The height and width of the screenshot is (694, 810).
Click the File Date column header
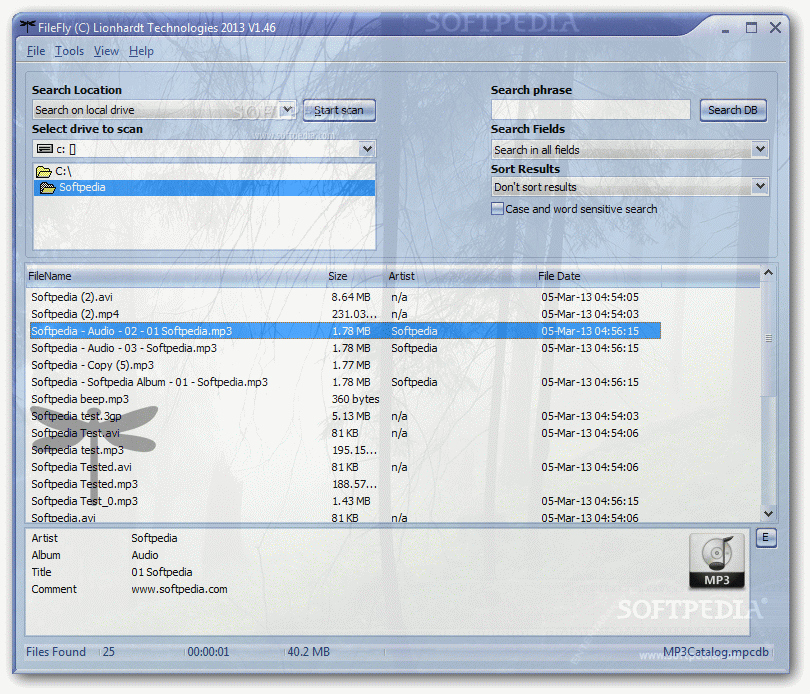[x=598, y=276]
